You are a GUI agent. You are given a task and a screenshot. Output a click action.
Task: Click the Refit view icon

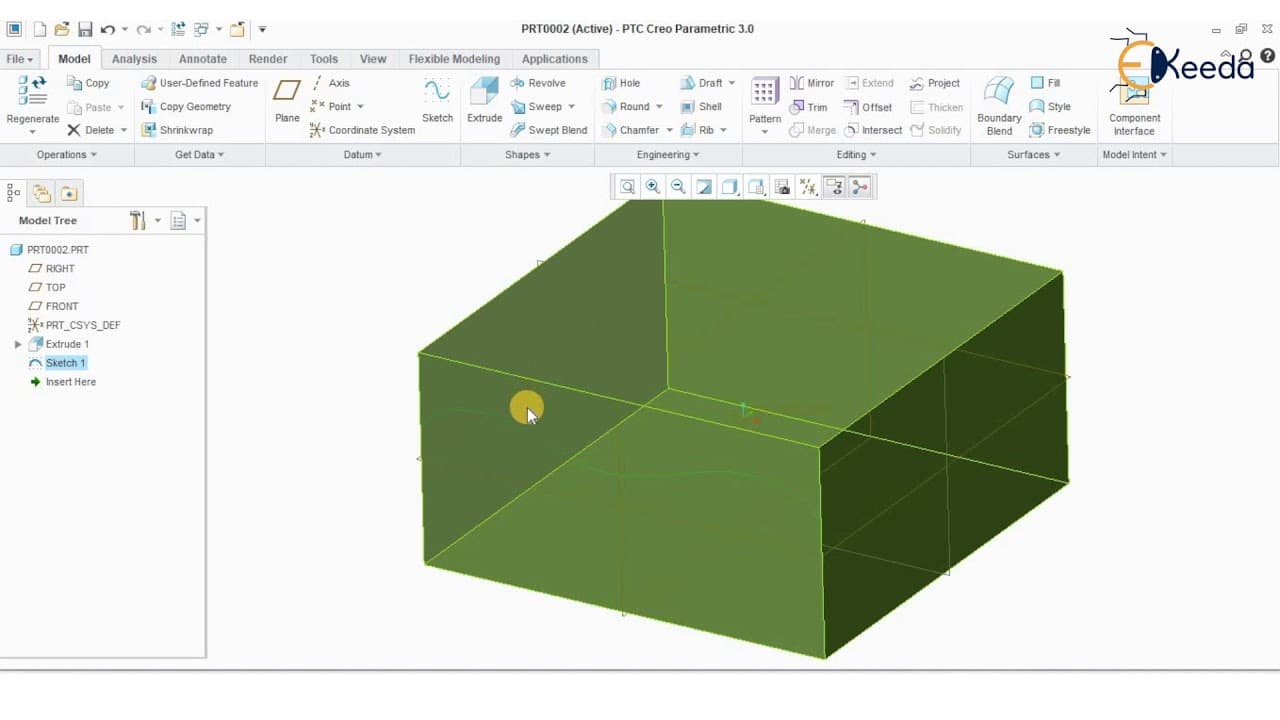coord(627,187)
